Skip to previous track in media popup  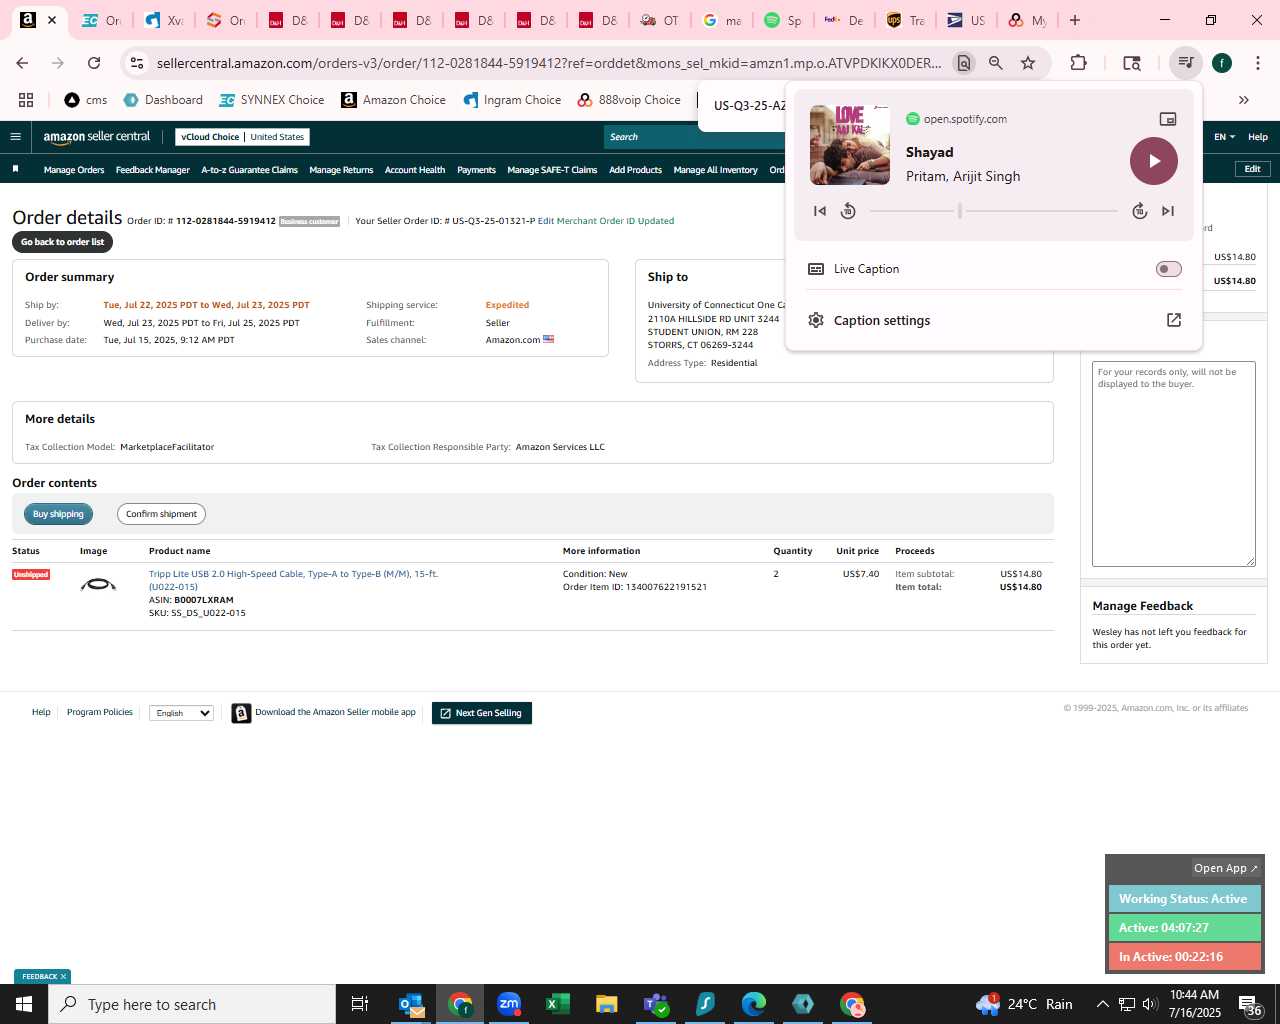(820, 211)
